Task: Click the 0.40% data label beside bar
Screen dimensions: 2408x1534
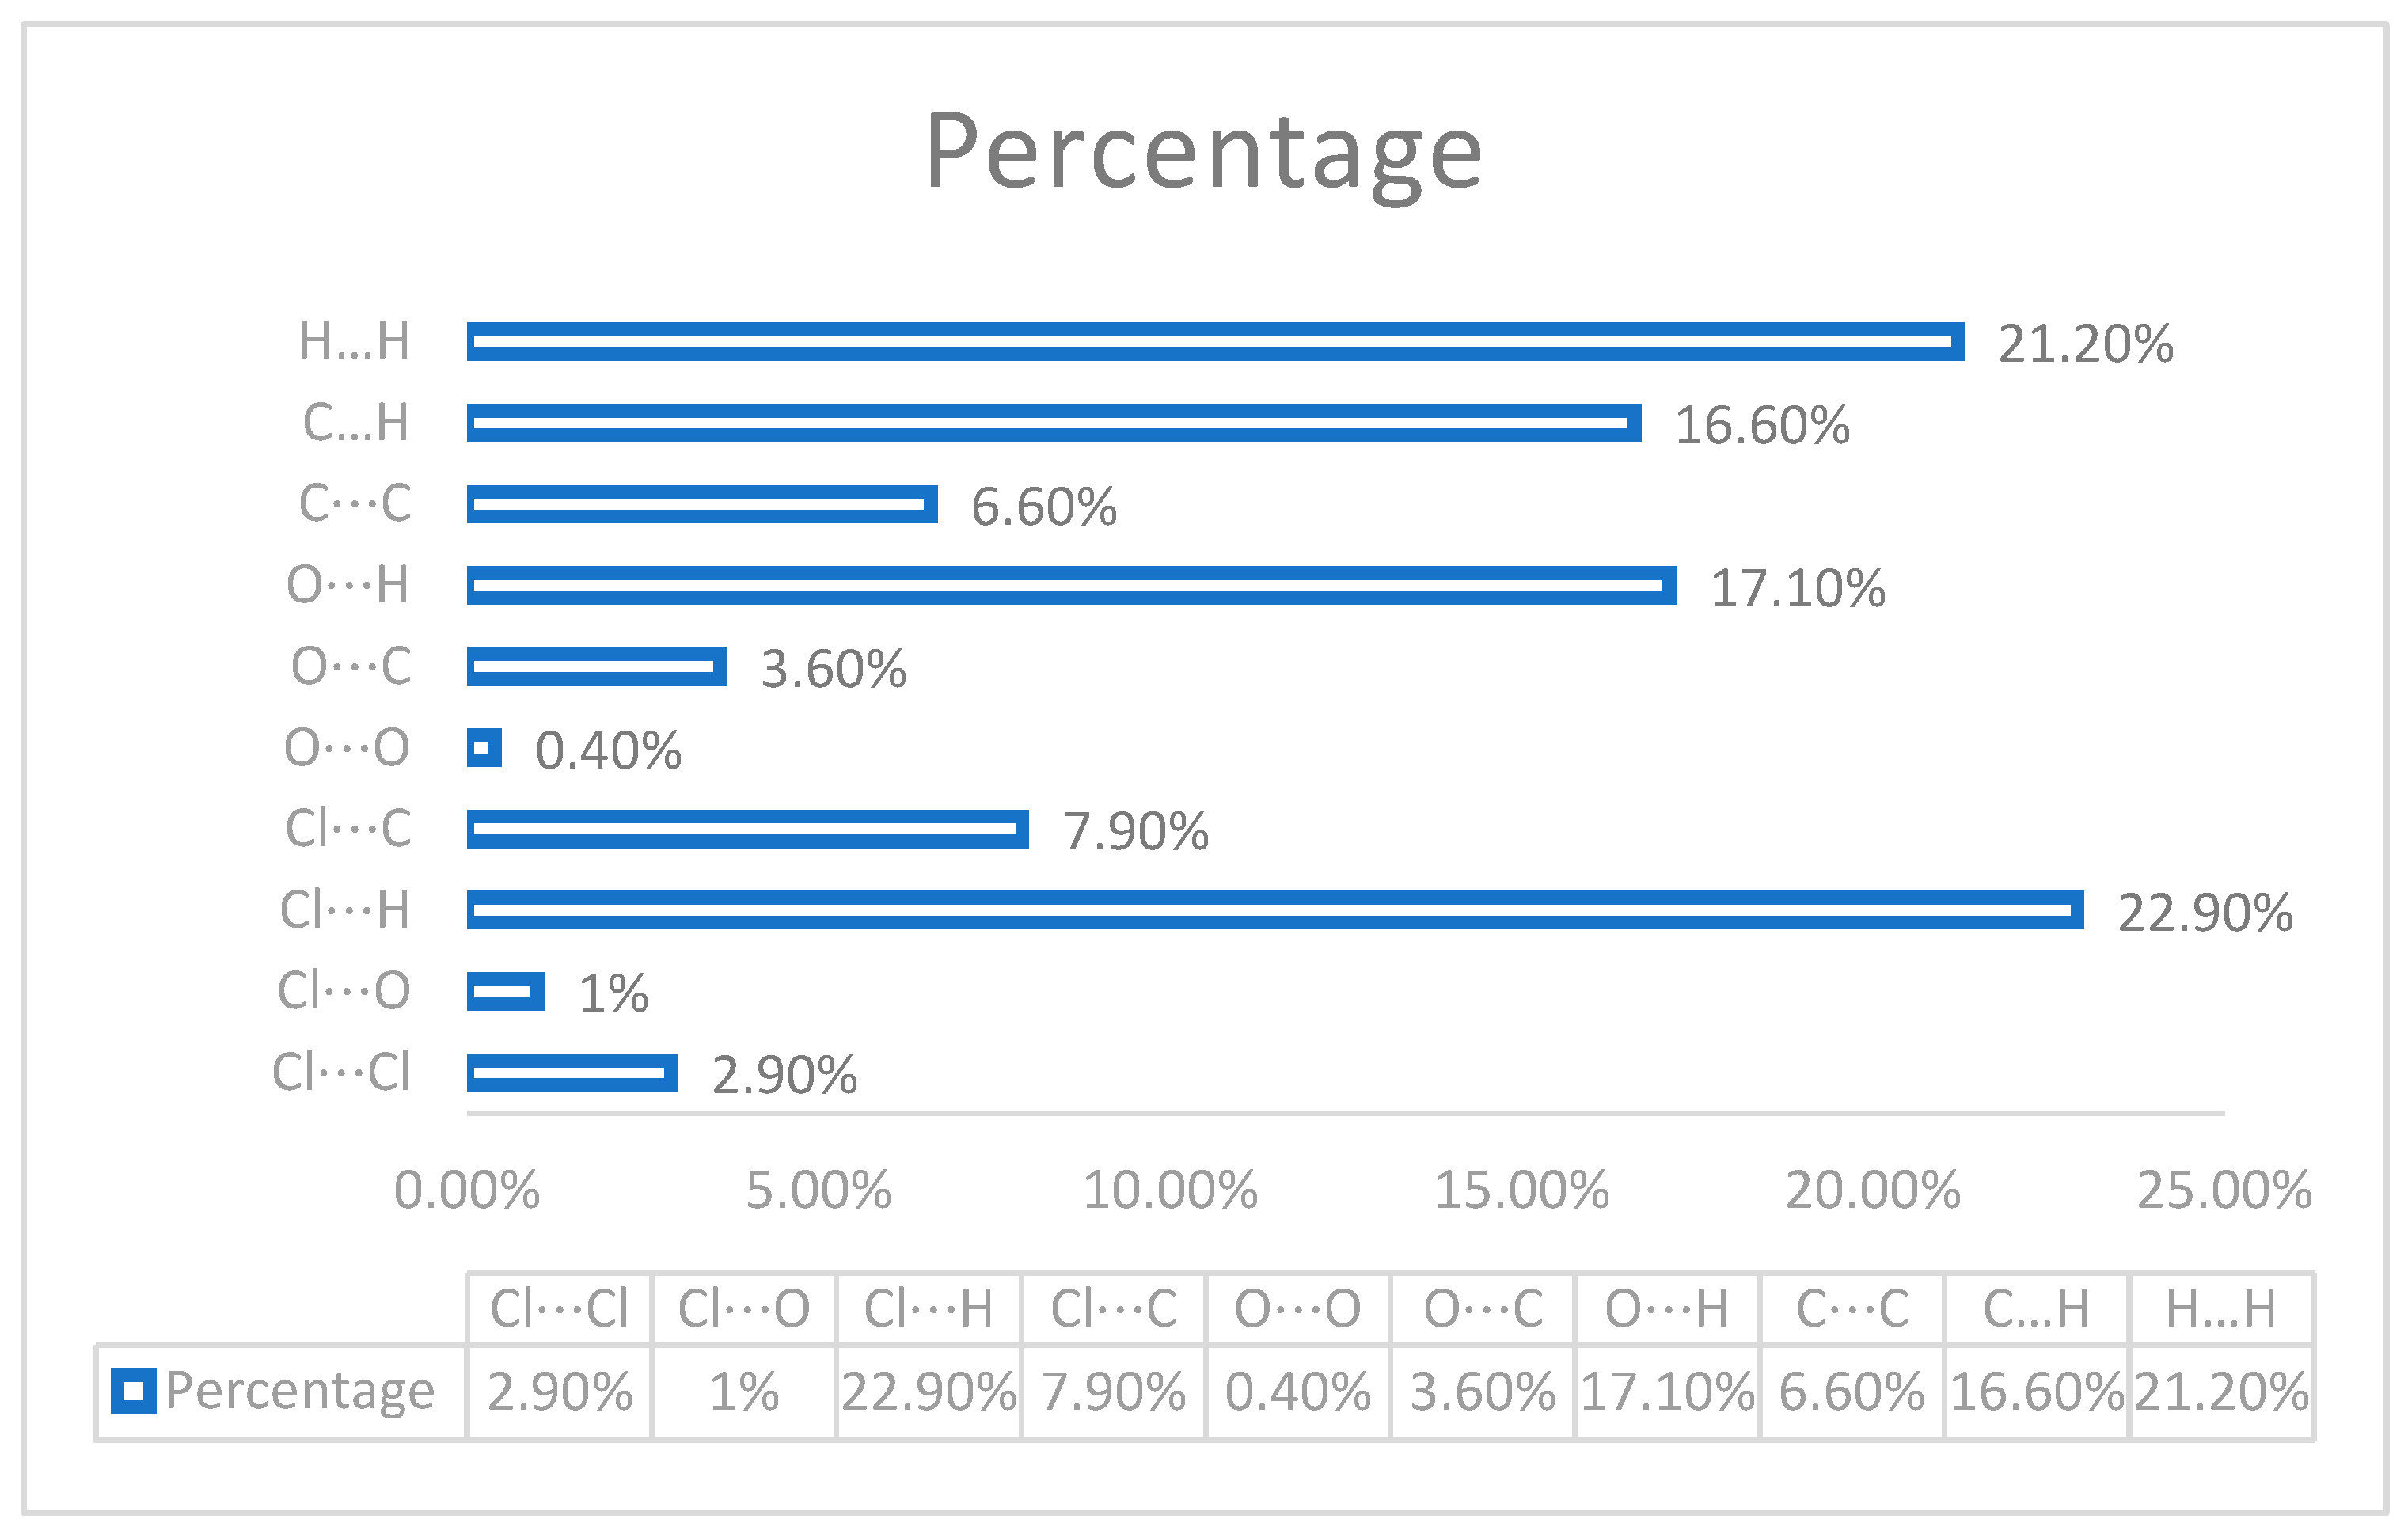Action: pos(608,751)
